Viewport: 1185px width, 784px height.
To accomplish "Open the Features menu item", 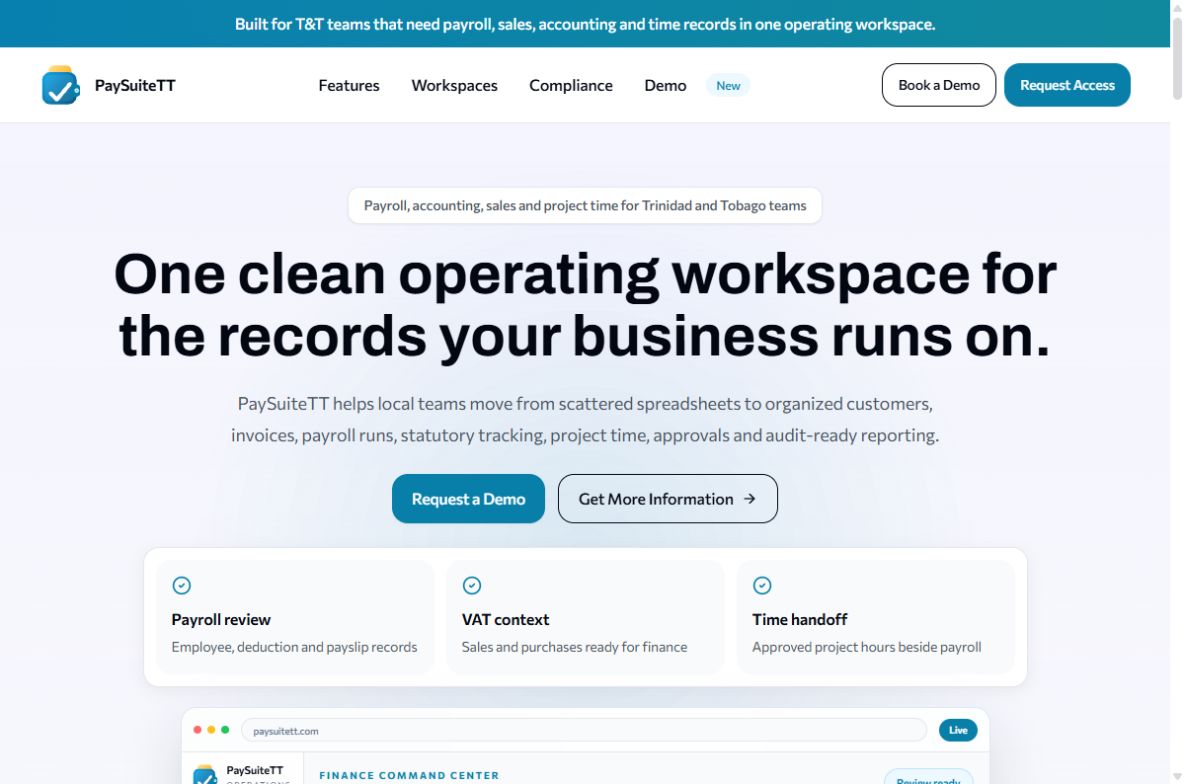I will pos(348,85).
